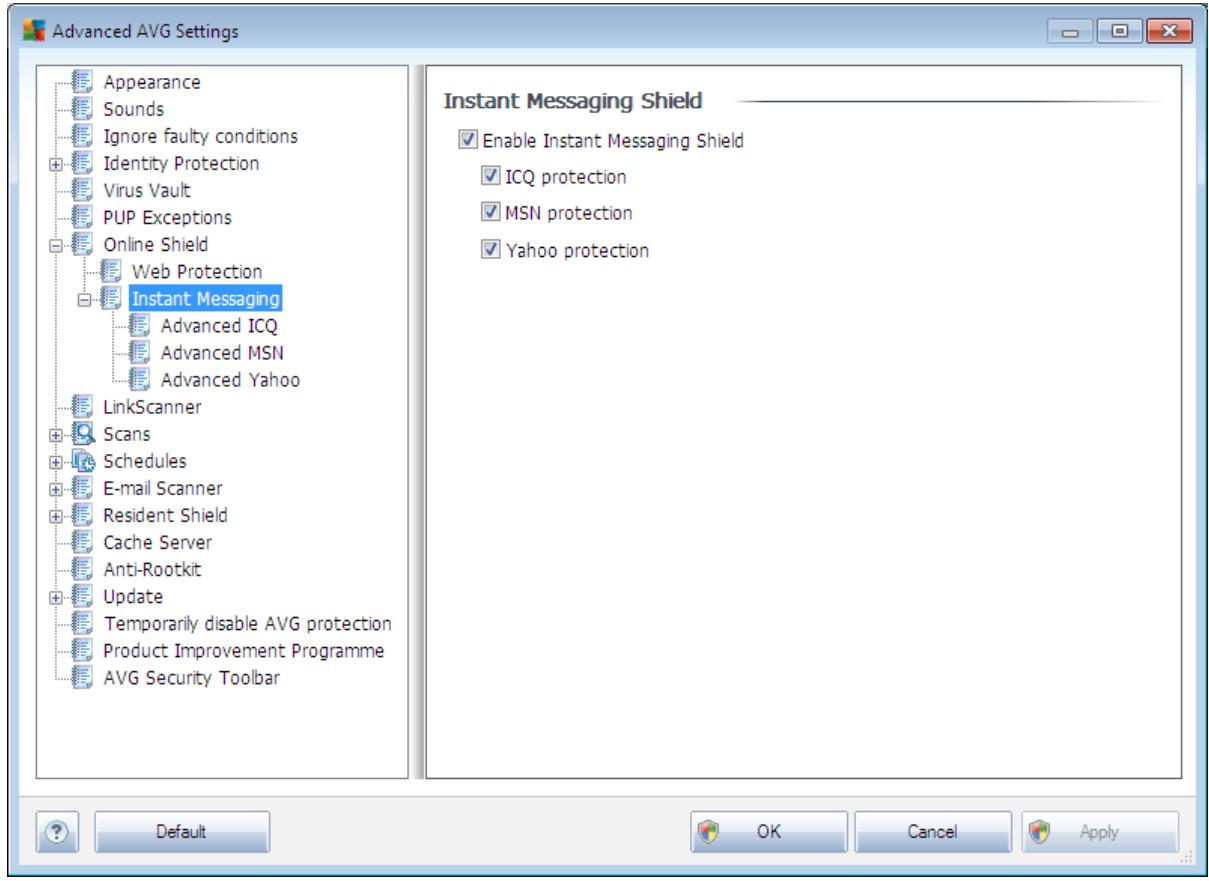Confirm with the OK button
Screen dimensions: 1209x881
pos(769,831)
